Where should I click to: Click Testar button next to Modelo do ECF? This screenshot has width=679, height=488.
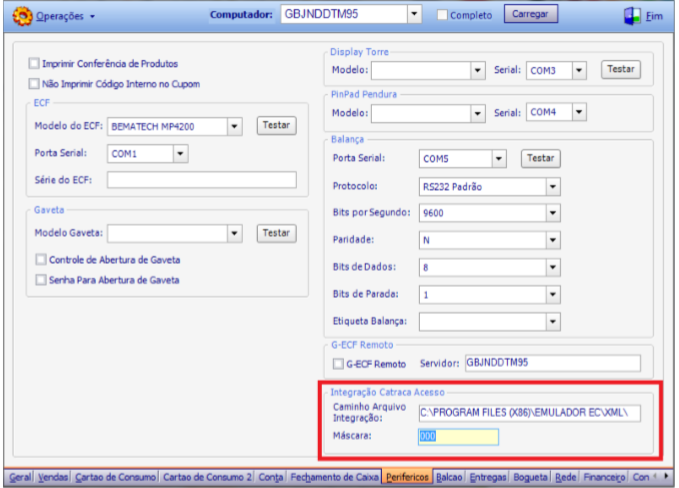pos(276,125)
